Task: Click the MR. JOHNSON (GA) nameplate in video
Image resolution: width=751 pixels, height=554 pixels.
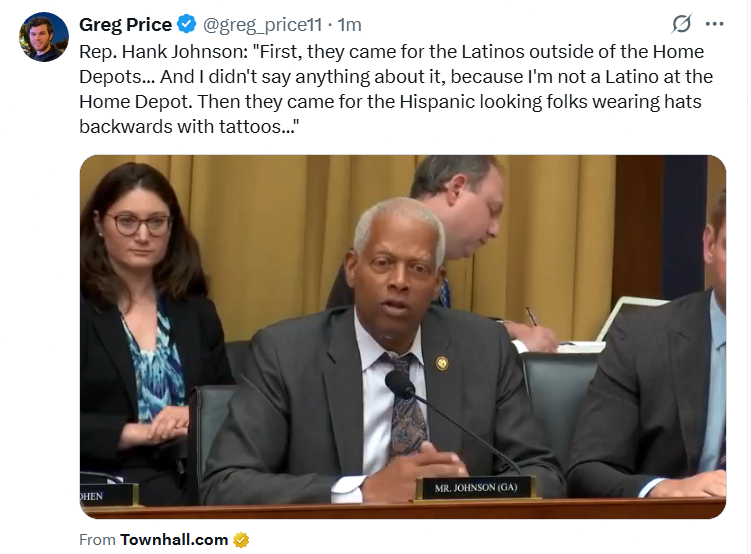Action: point(476,488)
